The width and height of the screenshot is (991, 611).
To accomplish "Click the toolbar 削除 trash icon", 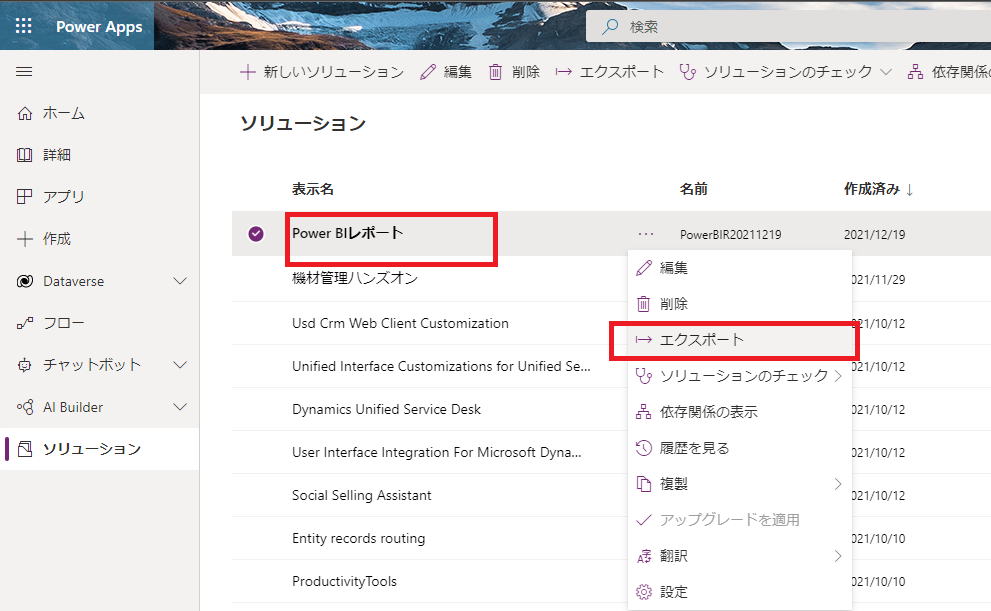I will [496, 72].
